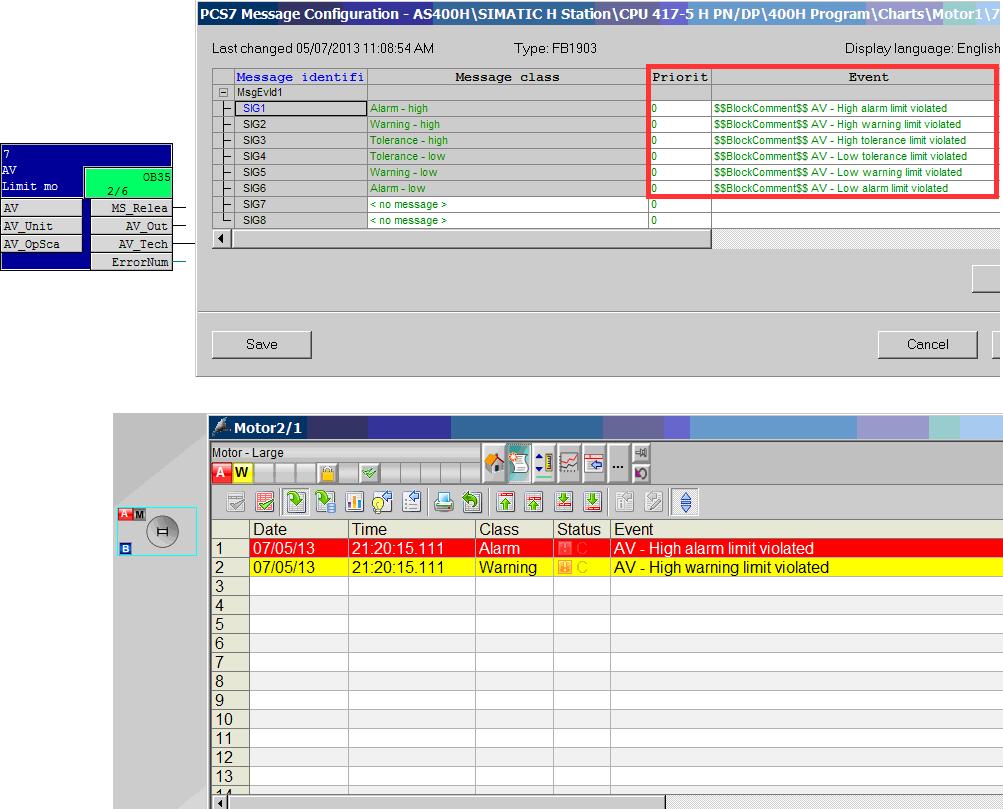Click the 'Date' column header in message list
This screenshot has width=1003, height=809.
(299, 530)
